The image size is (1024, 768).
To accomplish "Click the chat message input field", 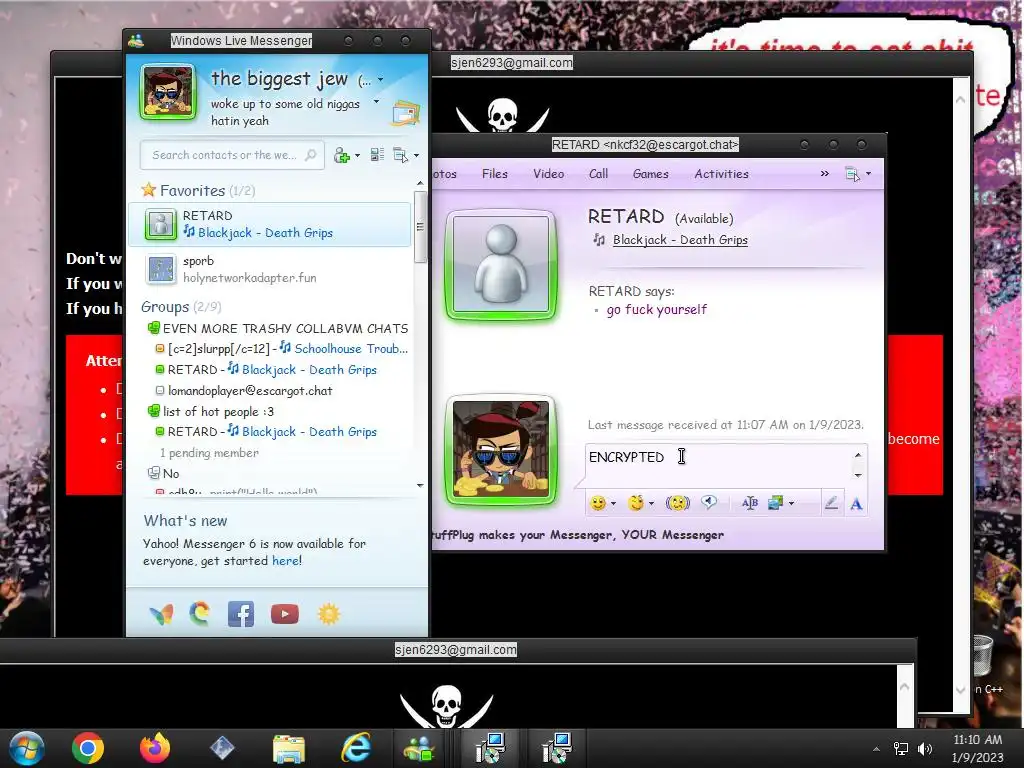I will (x=718, y=465).
